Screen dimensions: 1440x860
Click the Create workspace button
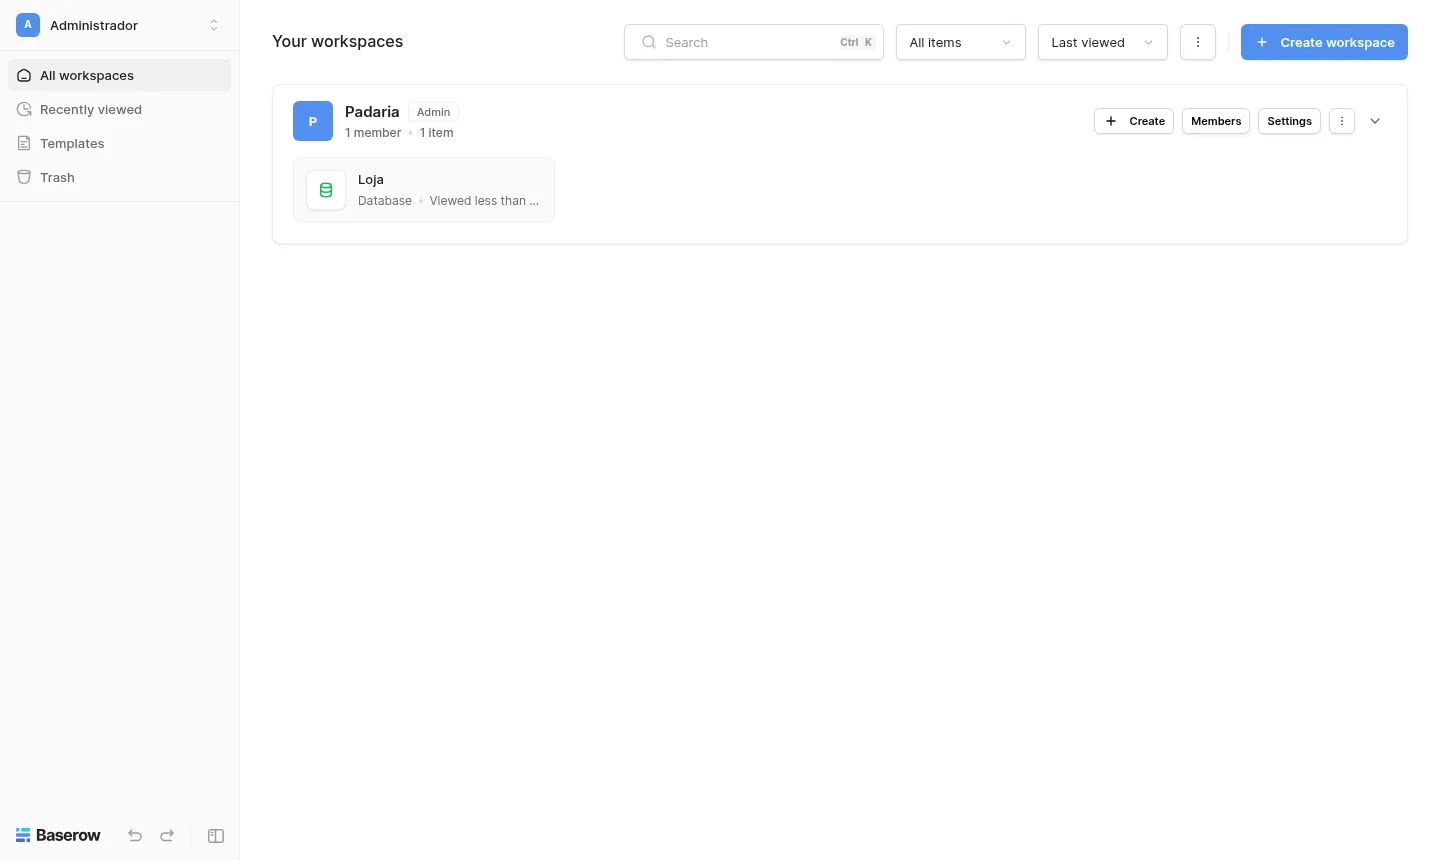pyautogui.click(x=1324, y=42)
